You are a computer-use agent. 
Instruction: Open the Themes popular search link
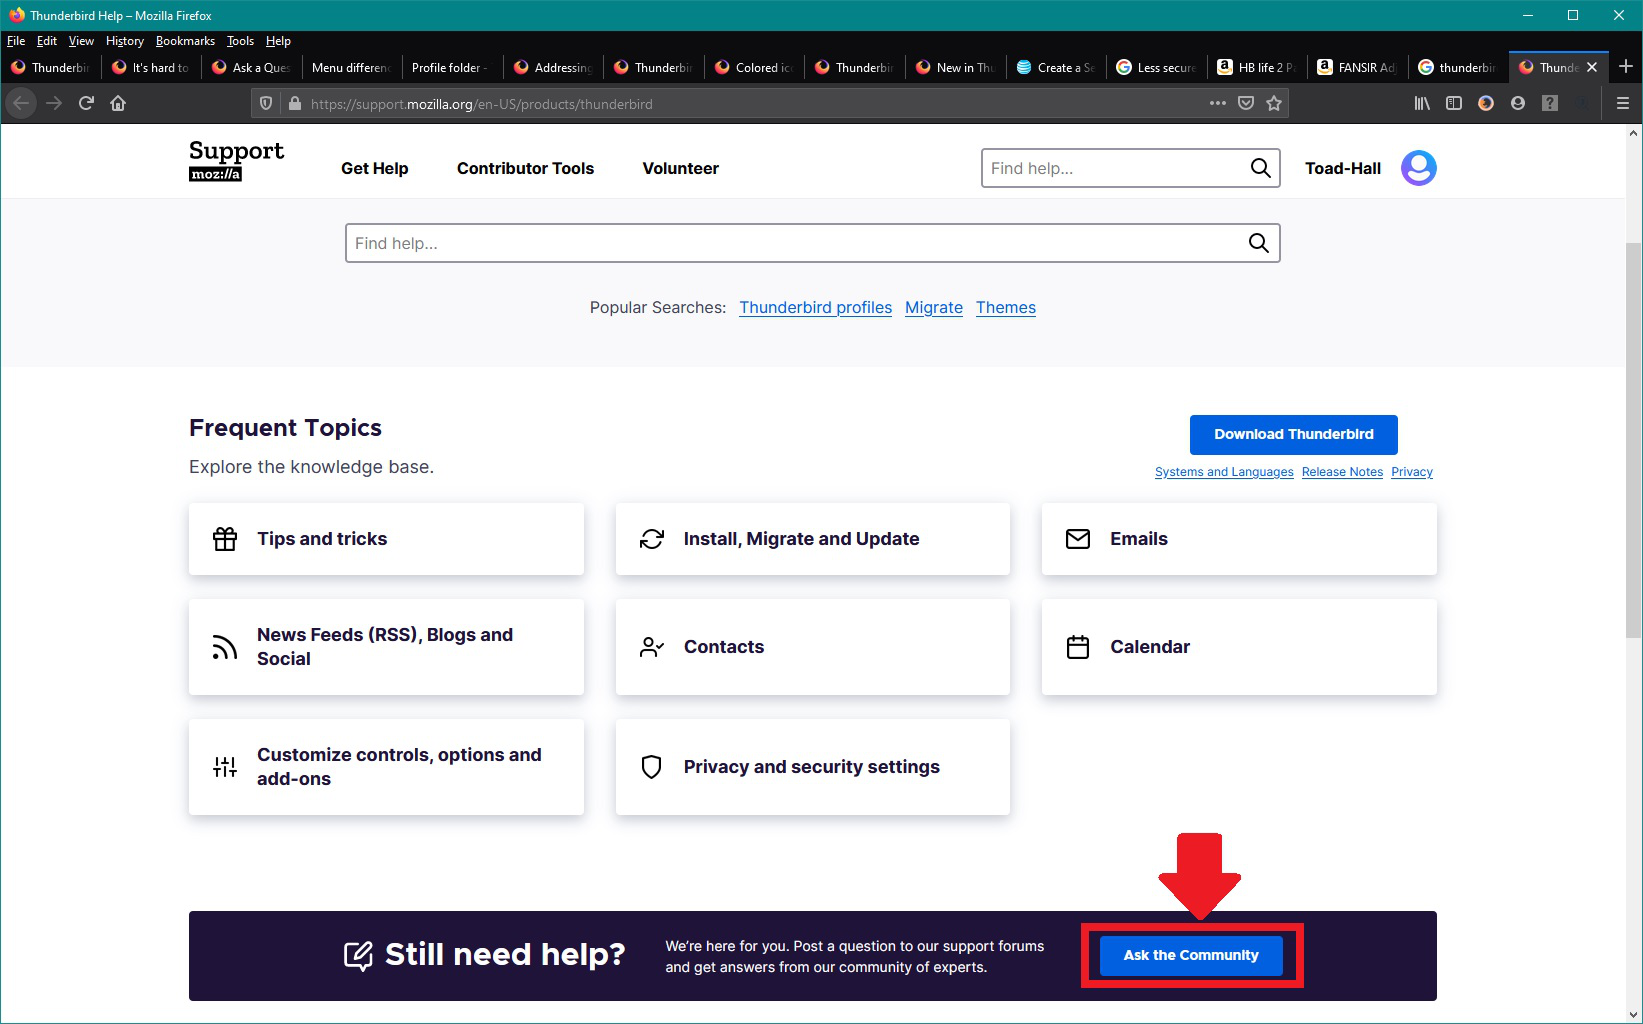click(1006, 307)
